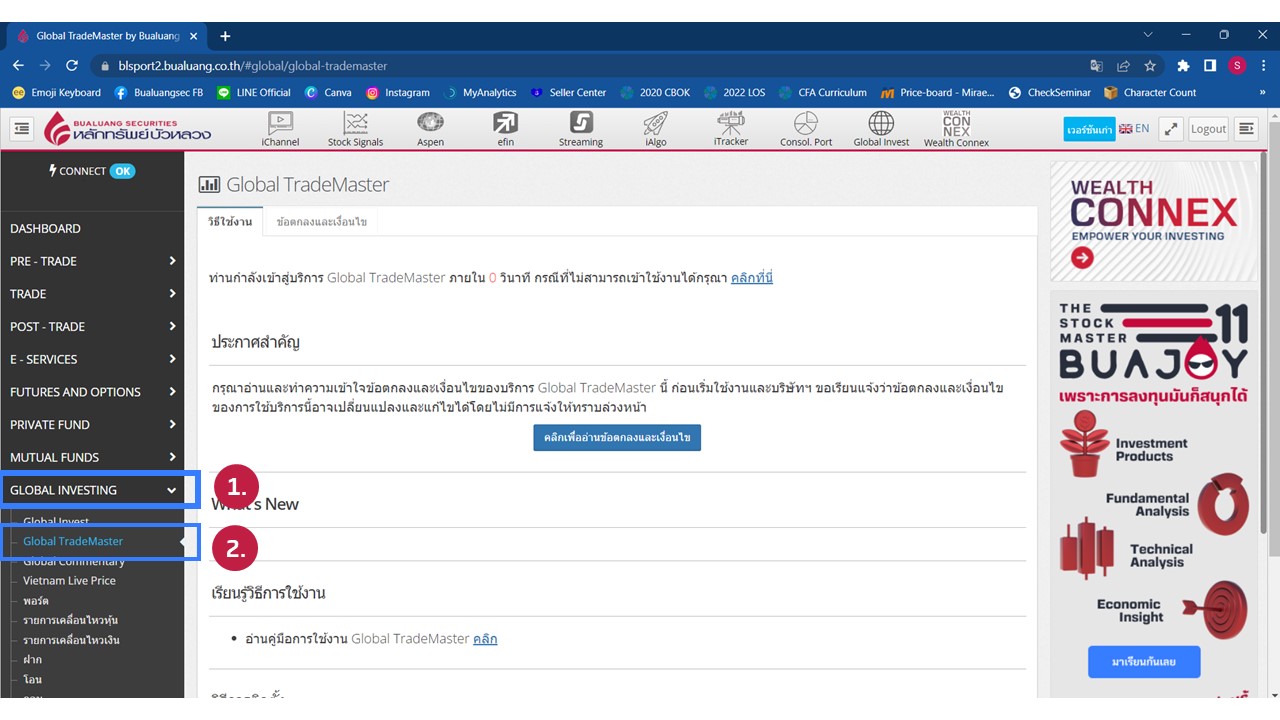The image size is (1280, 720).
Task: Open พอร์ต sidebar item
Action: [x=36, y=600]
